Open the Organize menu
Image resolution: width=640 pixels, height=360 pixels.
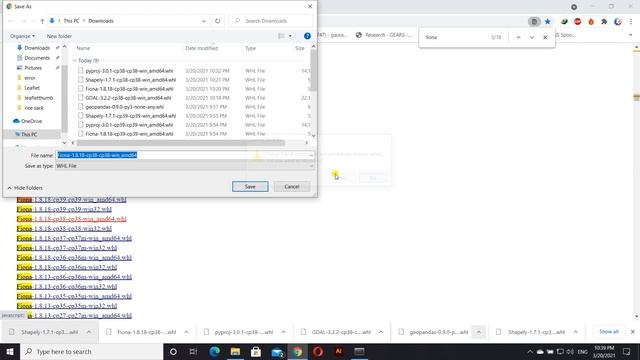[22, 36]
